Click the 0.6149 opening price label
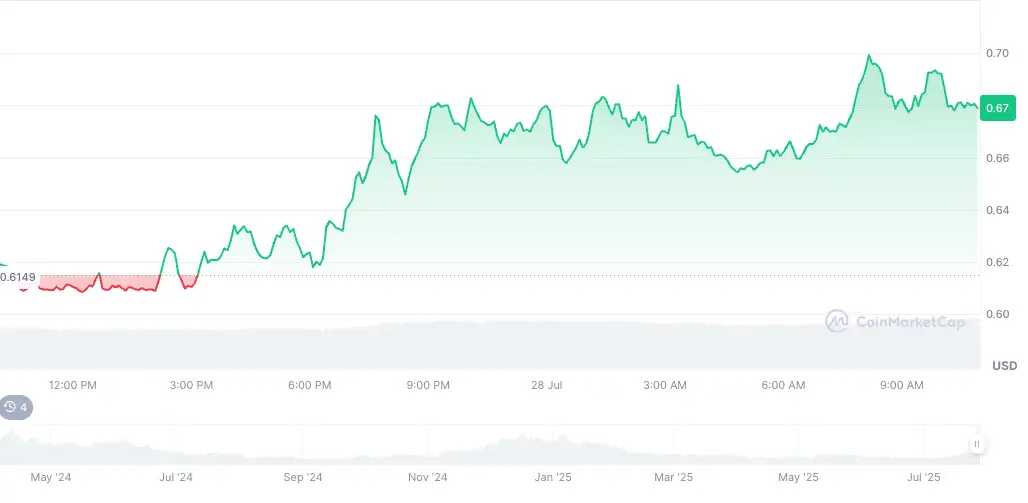The image size is (1028, 503). 17,277
